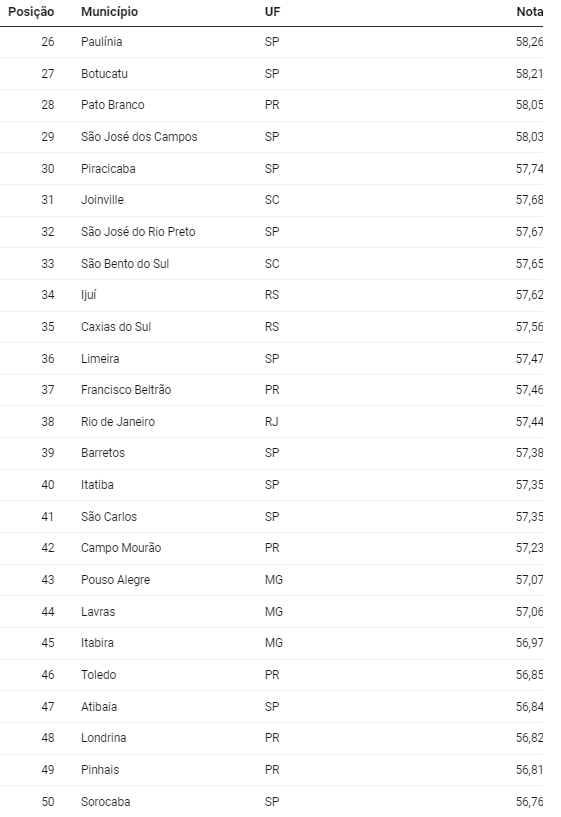
Task: Select the Paulínia row
Action: (x=271, y=42)
